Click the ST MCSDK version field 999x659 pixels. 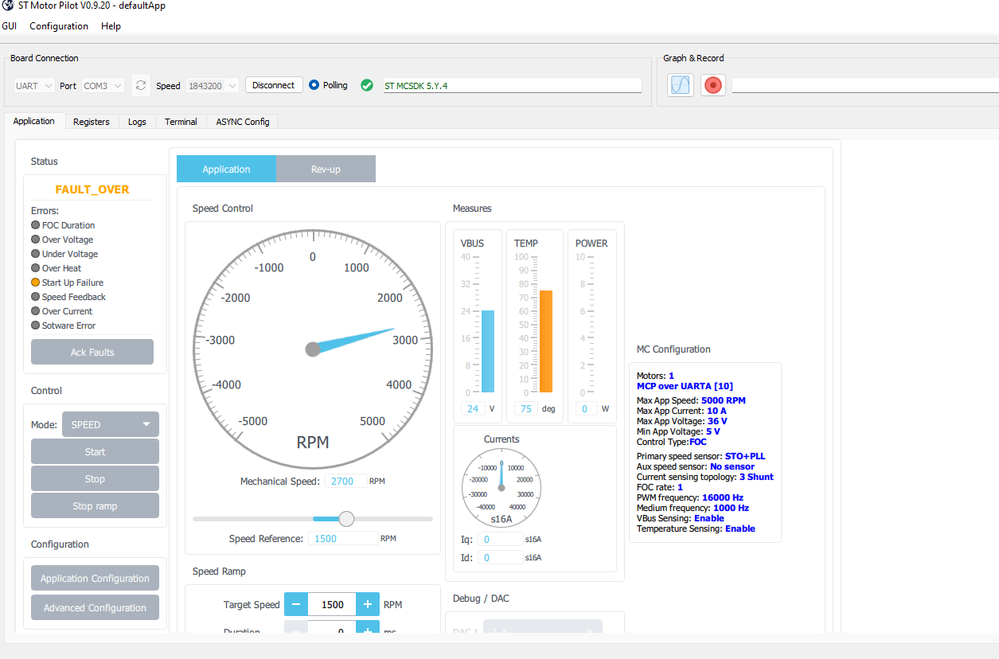click(512, 85)
